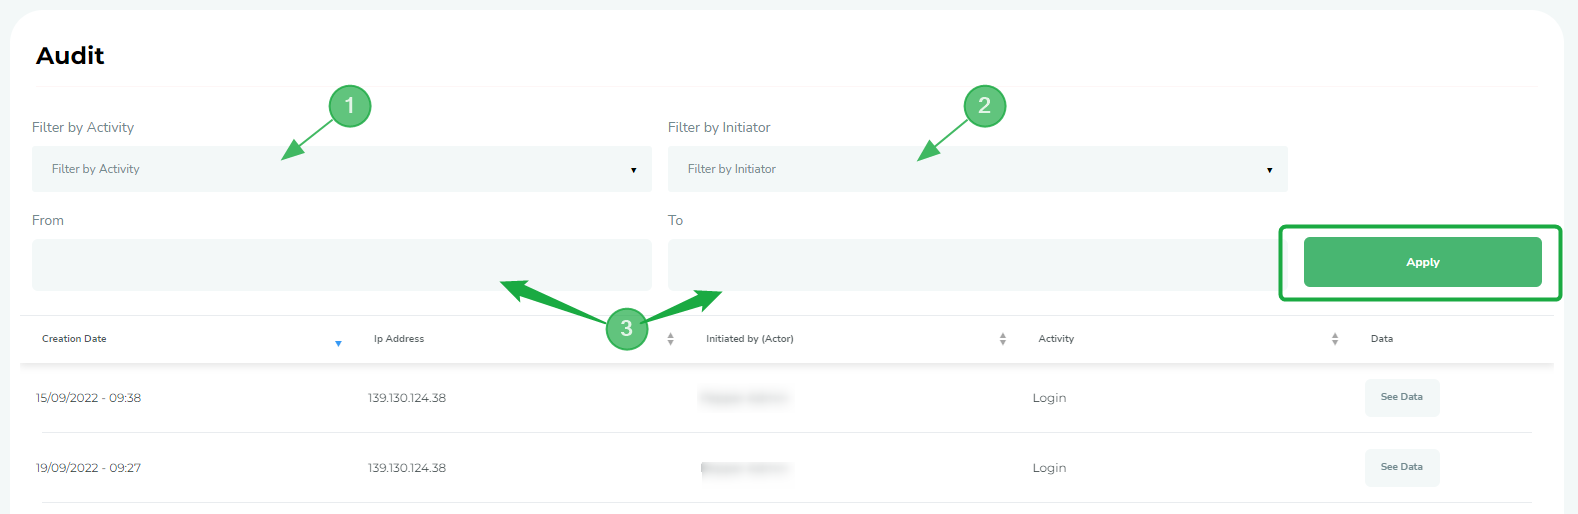The height and width of the screenshot is (514, 1578).
Task: Click the Audit page heading
Action: 70,56
